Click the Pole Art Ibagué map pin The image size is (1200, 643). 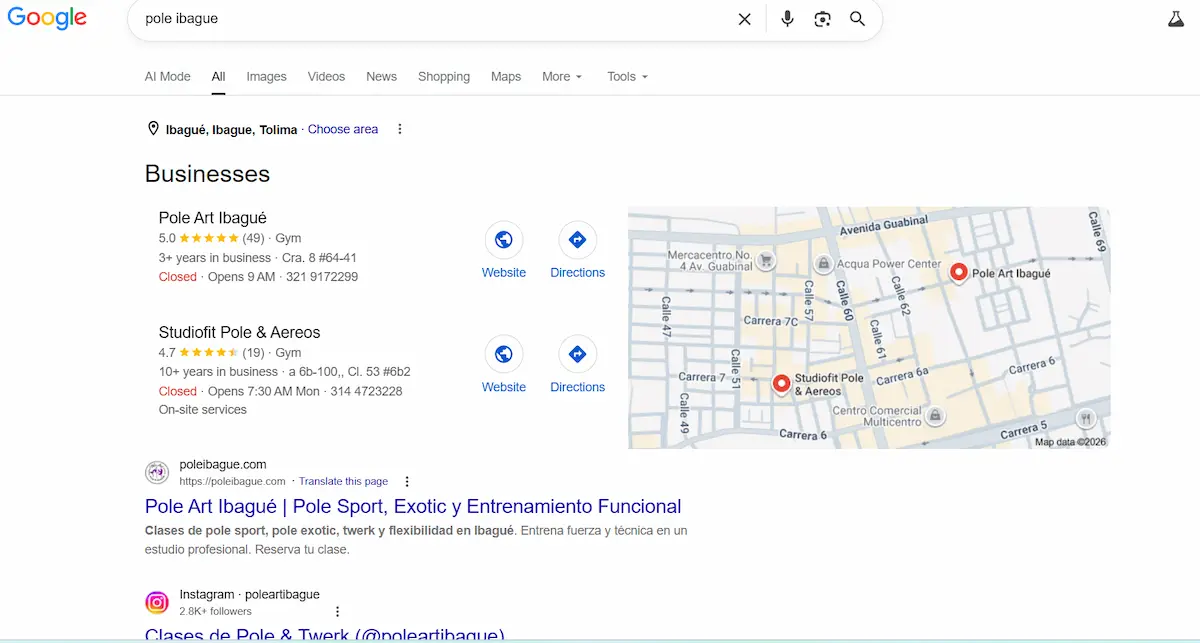coord(957,272)
